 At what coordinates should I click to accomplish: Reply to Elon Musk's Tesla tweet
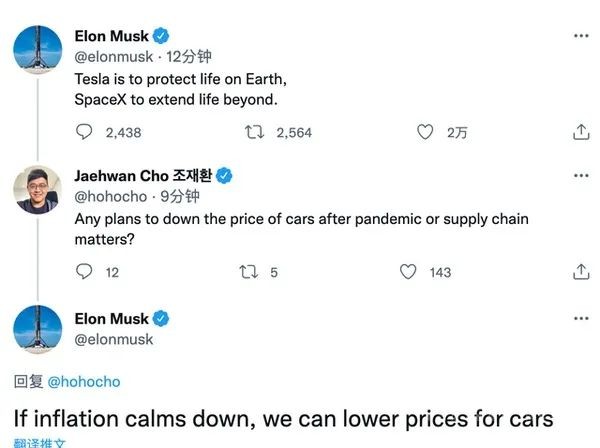(85, 132)
